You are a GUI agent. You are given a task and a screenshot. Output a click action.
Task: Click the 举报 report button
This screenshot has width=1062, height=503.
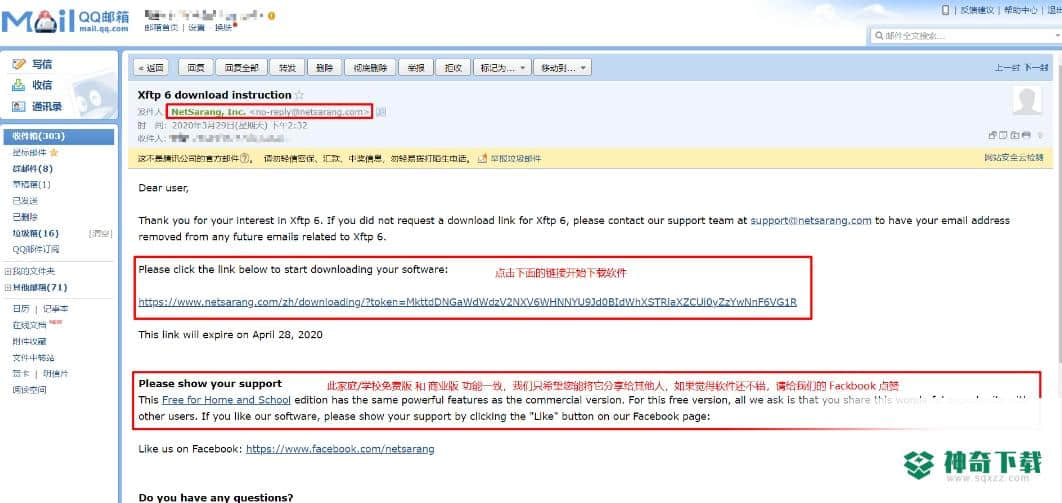pos(416,68)
